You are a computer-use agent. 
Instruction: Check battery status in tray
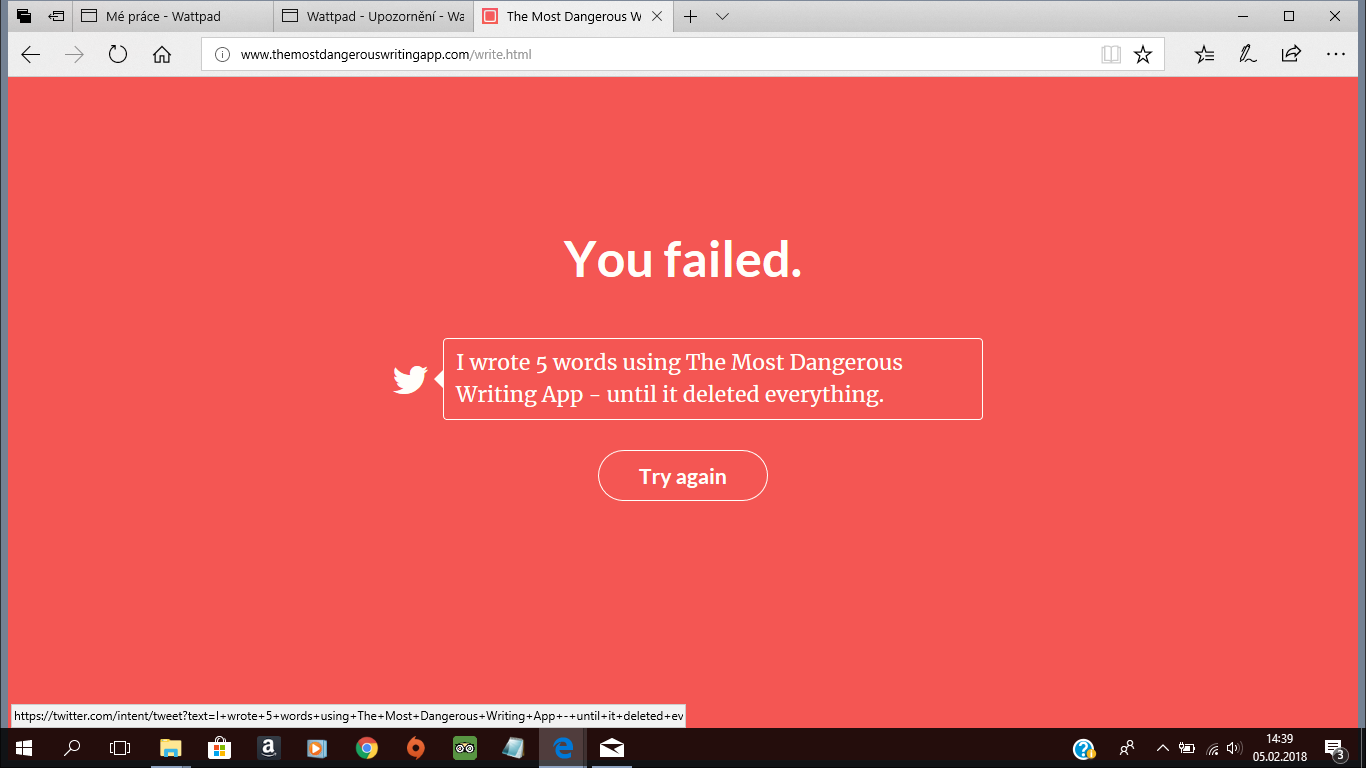tap(1187, 747)
